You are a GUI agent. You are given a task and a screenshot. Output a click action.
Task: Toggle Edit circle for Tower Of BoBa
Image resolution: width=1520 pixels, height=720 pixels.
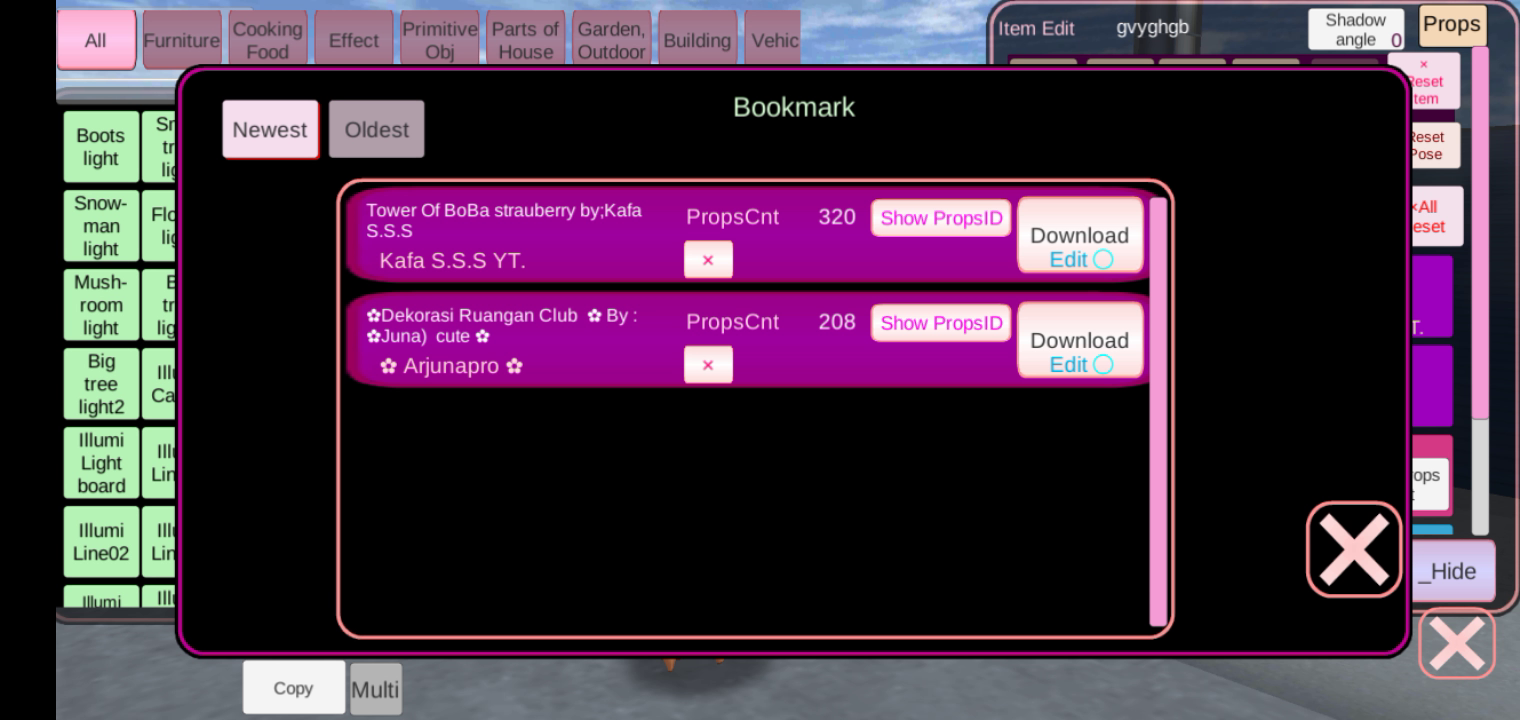click(x=1103, y=260)
